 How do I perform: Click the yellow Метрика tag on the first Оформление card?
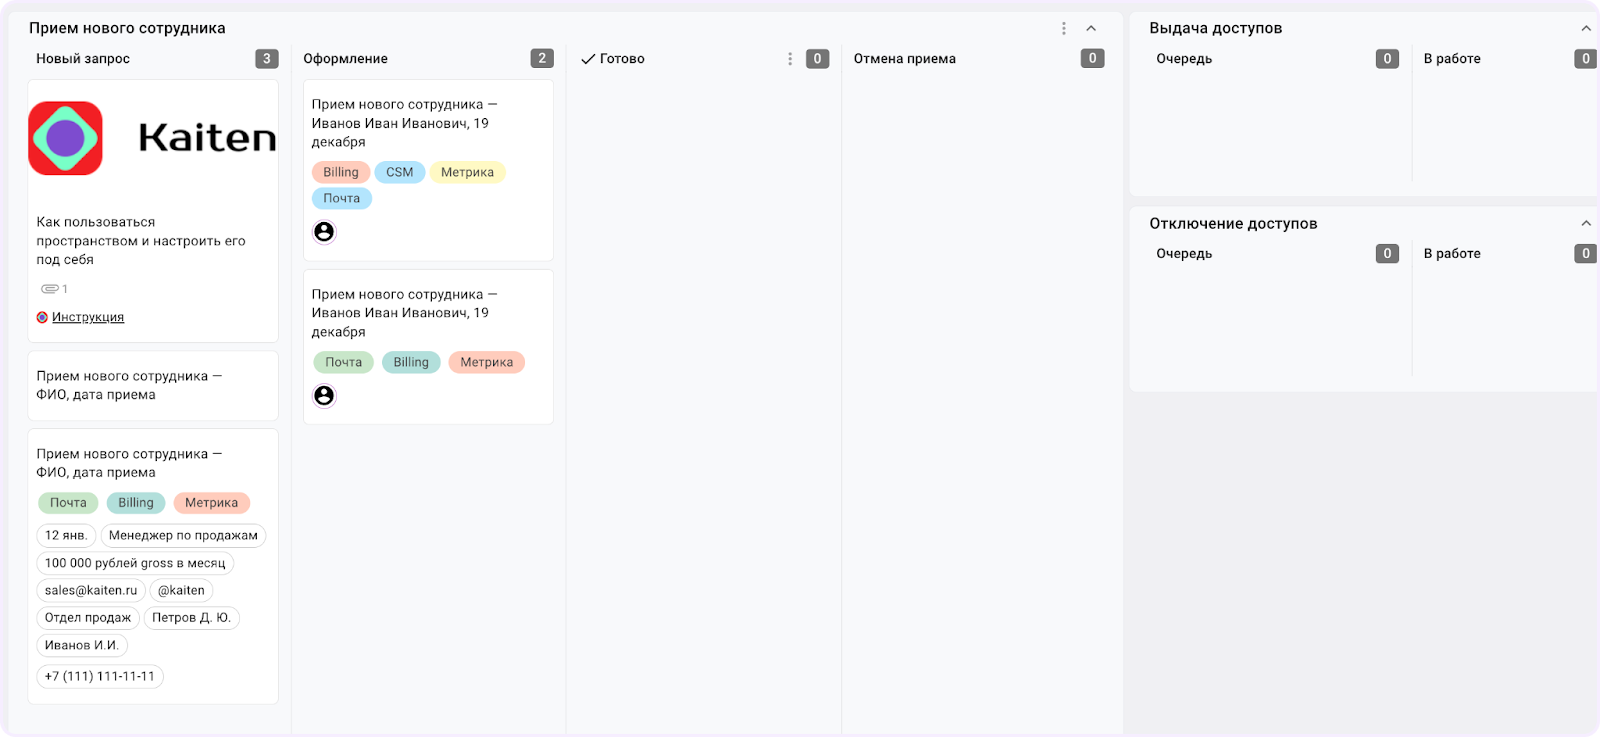(x=467, y=172)
